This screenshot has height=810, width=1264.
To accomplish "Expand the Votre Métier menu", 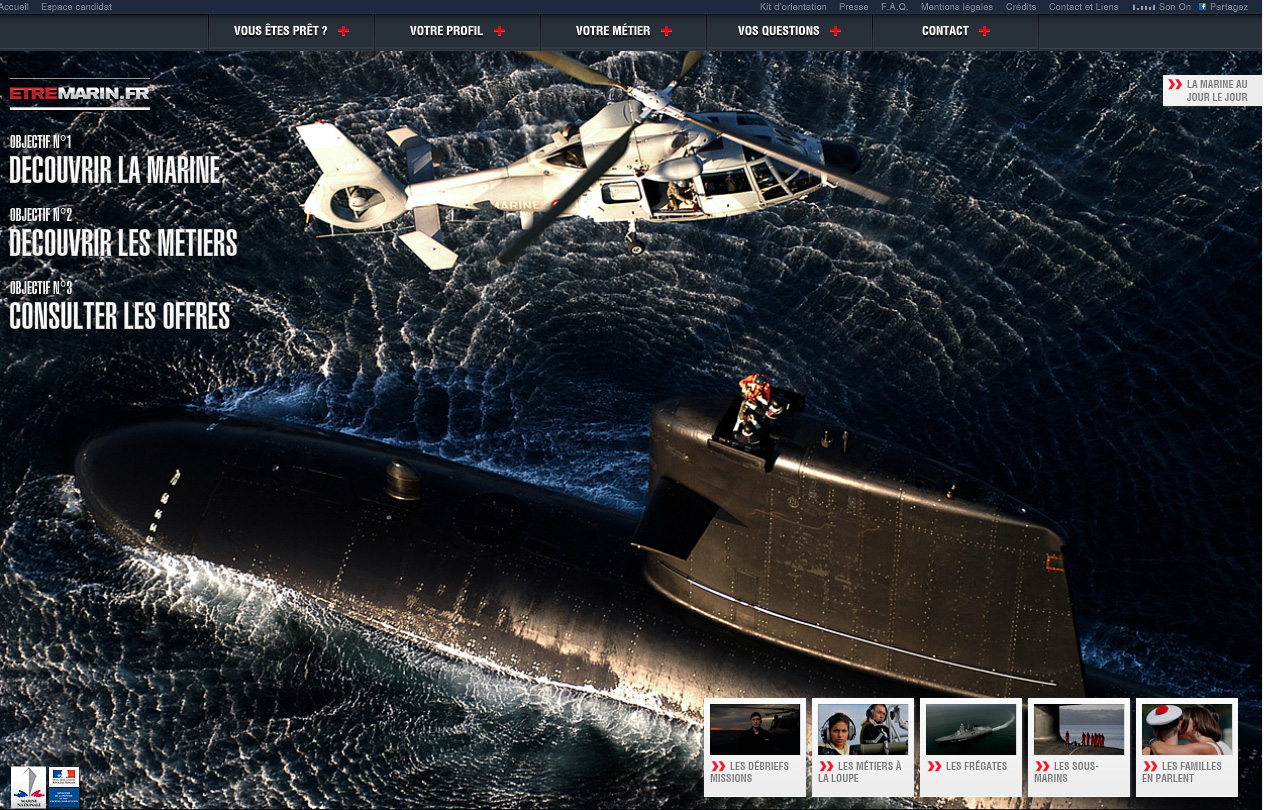I will click(613, 31).
